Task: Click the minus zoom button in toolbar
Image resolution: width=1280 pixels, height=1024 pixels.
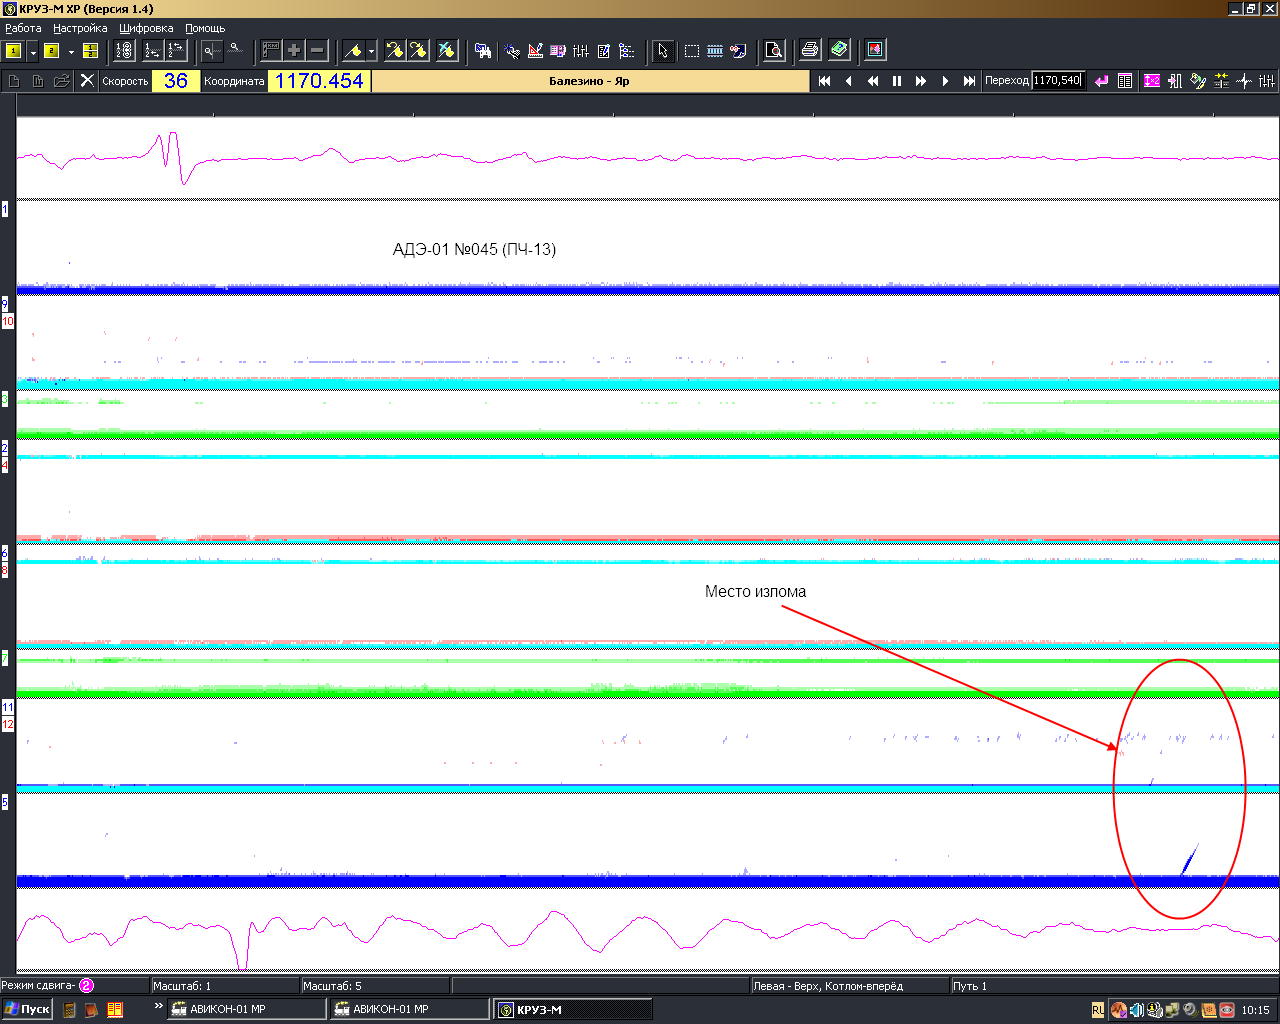Action: (x=317, y=50)
